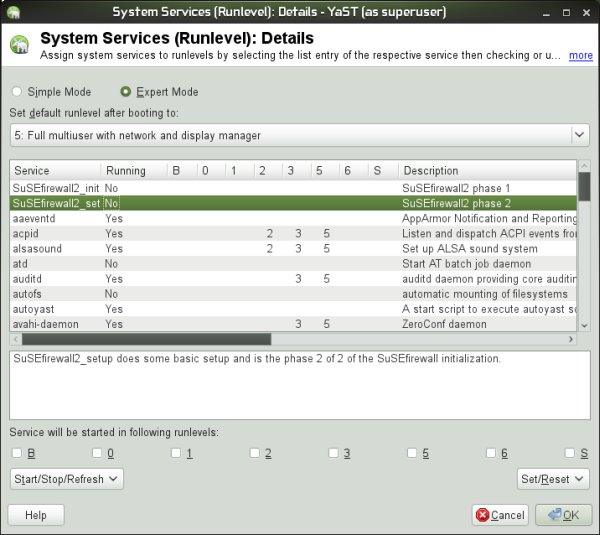The height and width of the screenshot is (535, 600).
Task: Enable runlevel S checkbox
Action: tap(570, 453)
